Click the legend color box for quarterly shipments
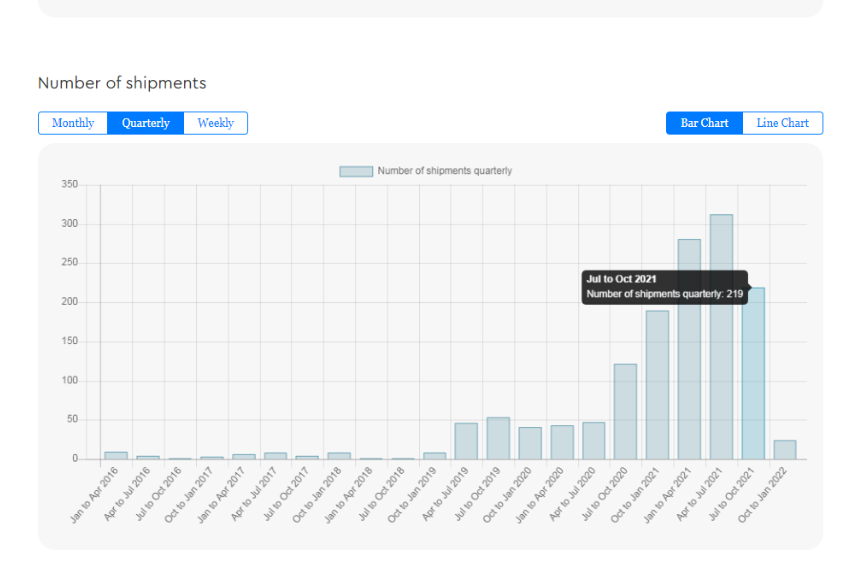 tap(356, 171)
